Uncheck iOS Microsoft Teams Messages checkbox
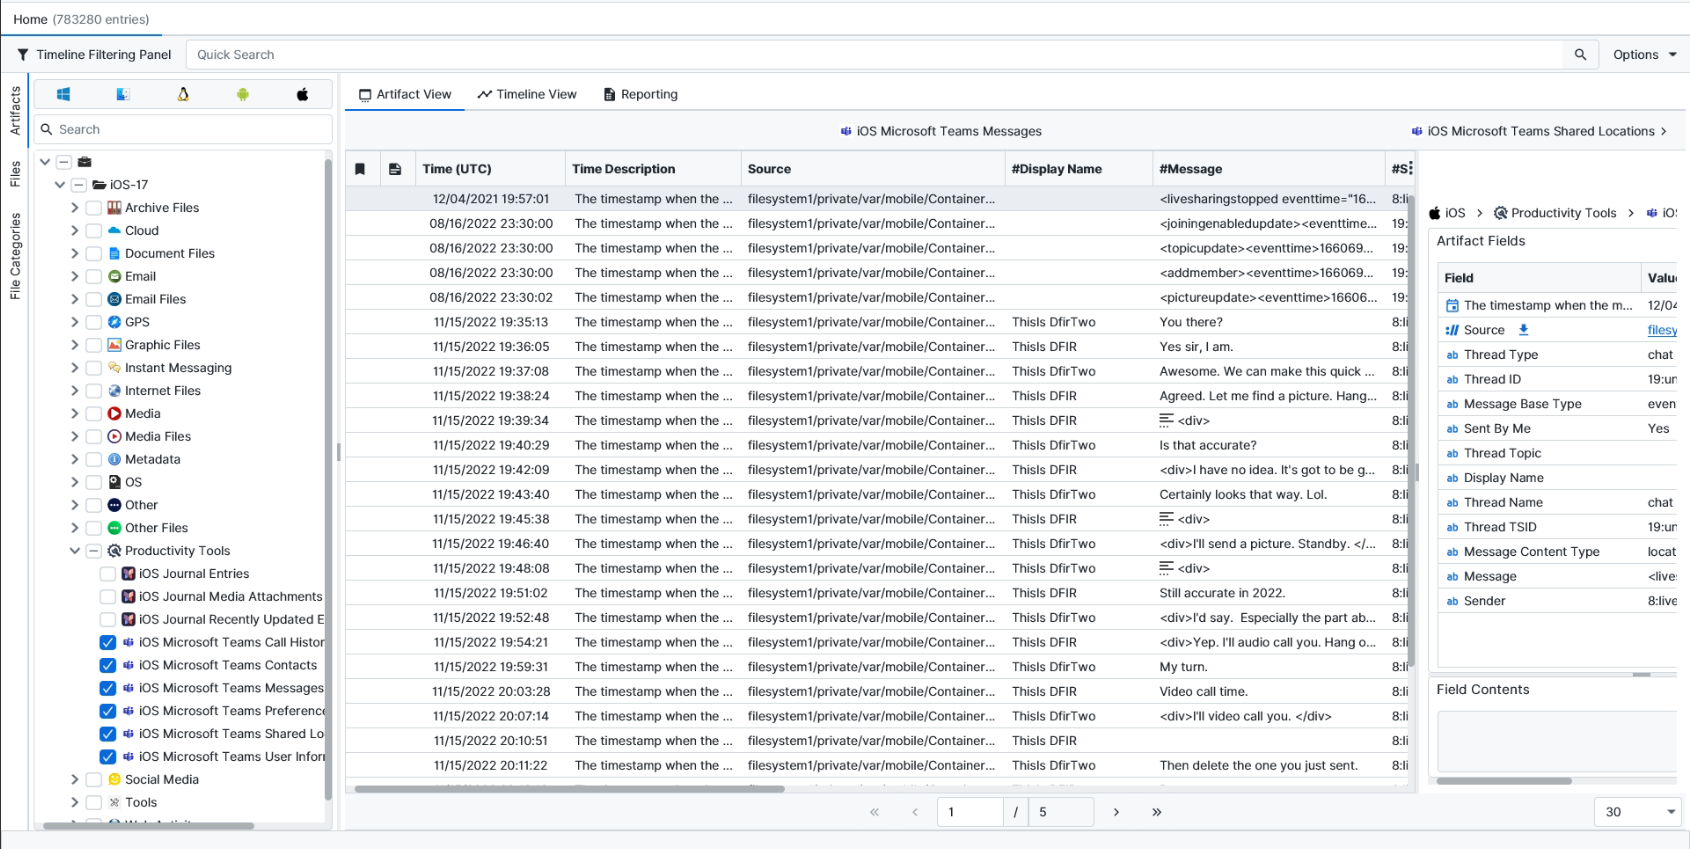Viewport: 1690px width, 849px height. point(108,688)
